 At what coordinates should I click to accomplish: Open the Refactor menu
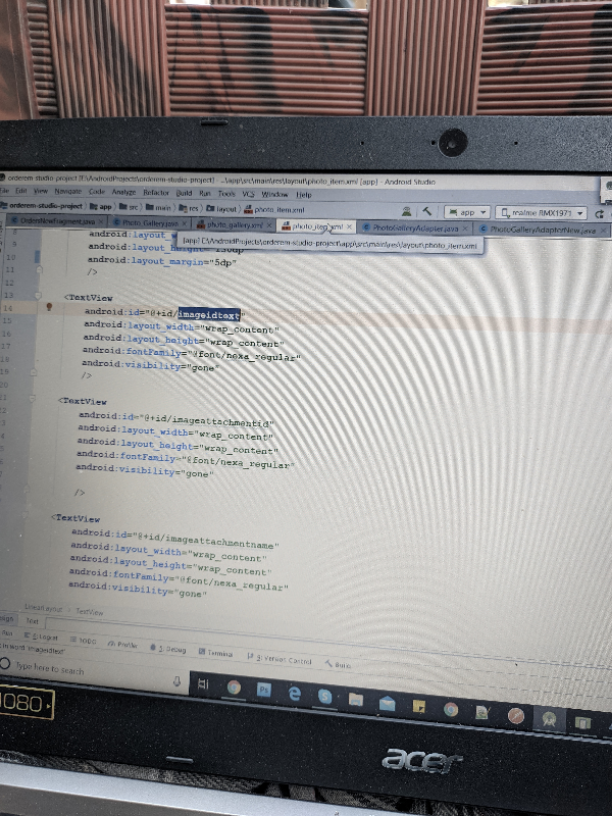(156, 191)
